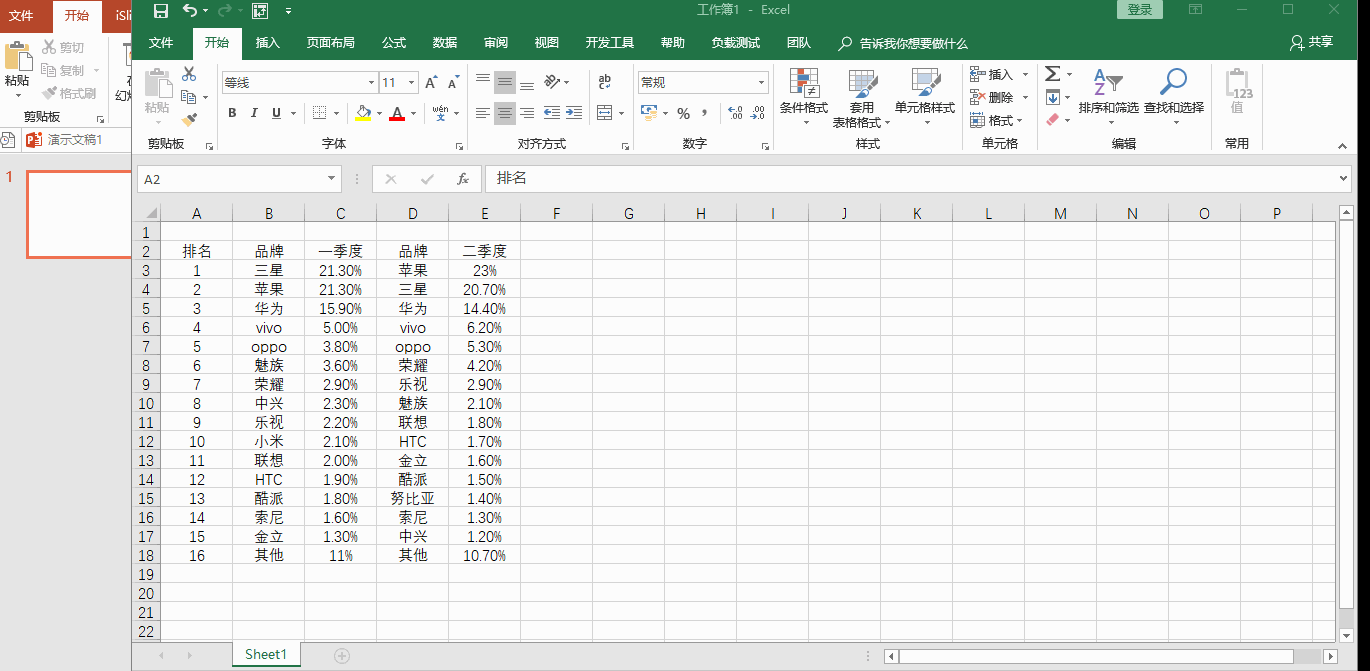The image size is (1370, 671).
Task: Open the Excel 文件 menu
Action: pos(161,43)
